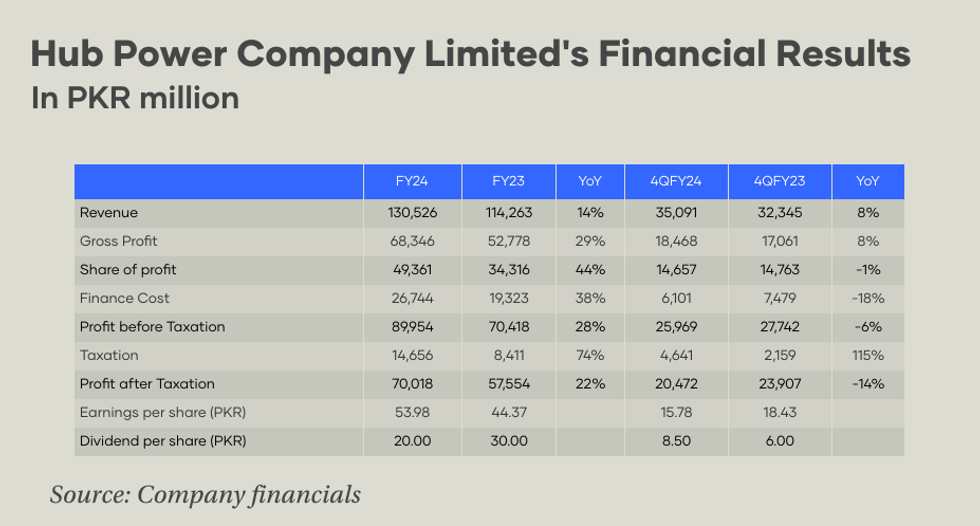Select the Gross Profit row label
The height and width of the screenshot is (526, 980).
pyautogui.click(x=118, y=241)
